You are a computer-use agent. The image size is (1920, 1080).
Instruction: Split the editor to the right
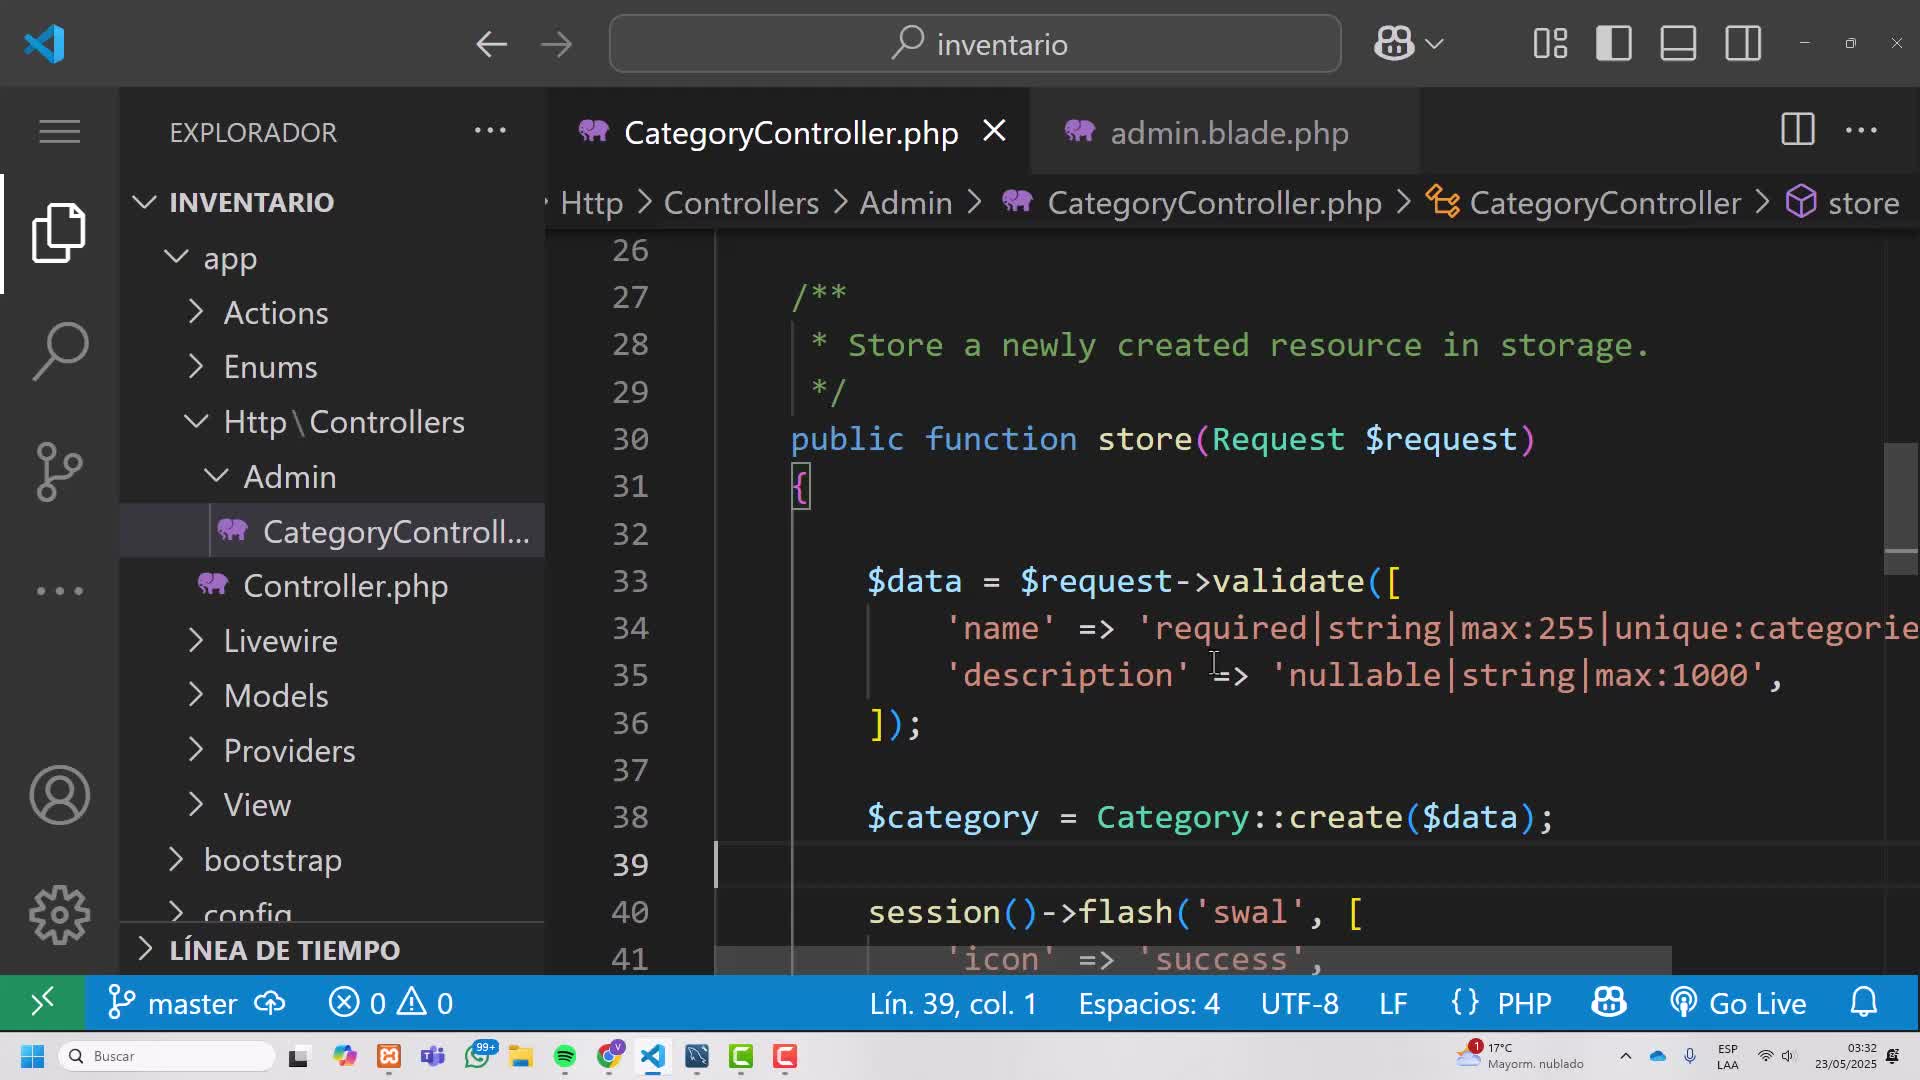[x=1797, y=130]
